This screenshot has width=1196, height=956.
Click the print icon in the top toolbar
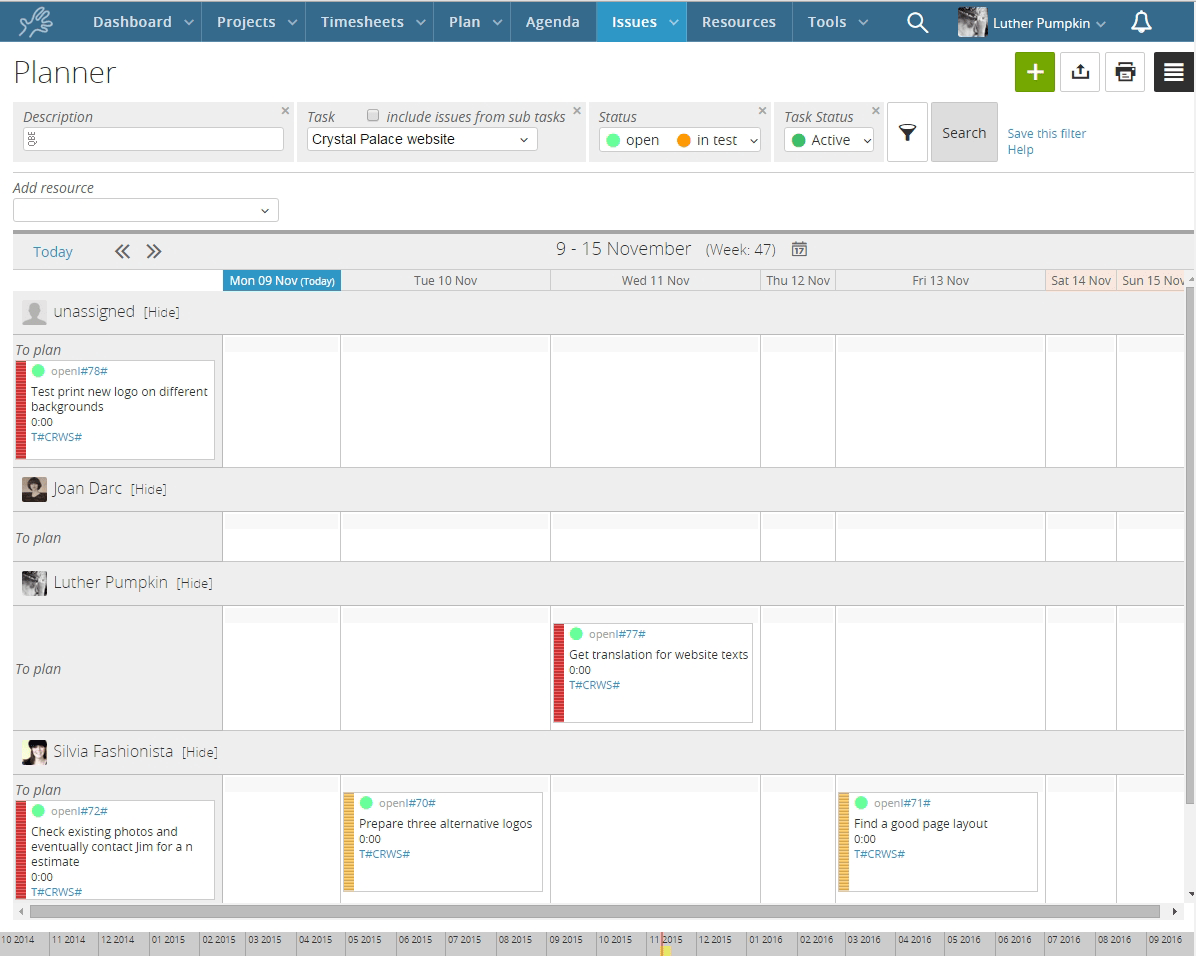pos(1125,71)
